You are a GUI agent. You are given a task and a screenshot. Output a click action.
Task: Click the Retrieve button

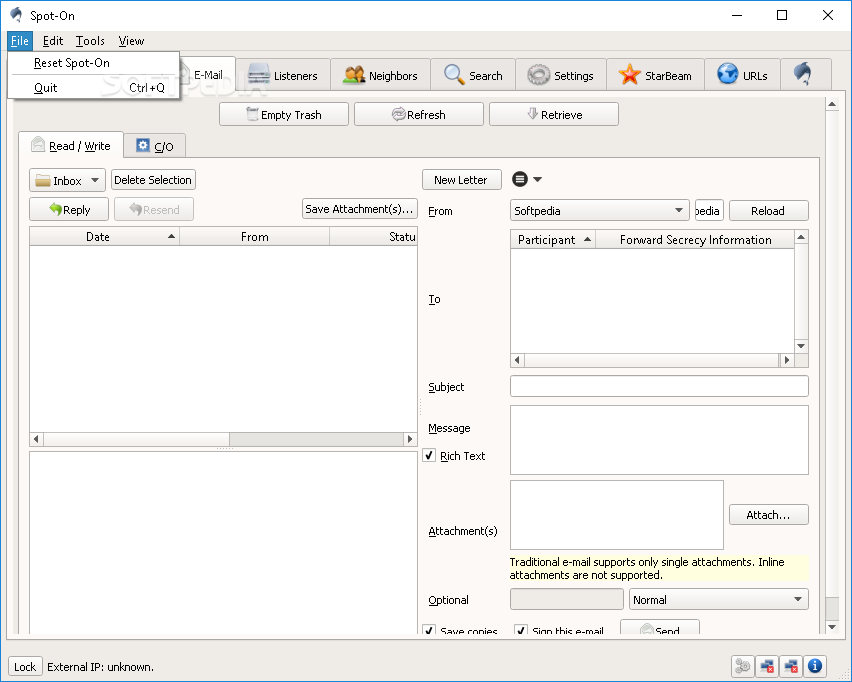(554, 114)
